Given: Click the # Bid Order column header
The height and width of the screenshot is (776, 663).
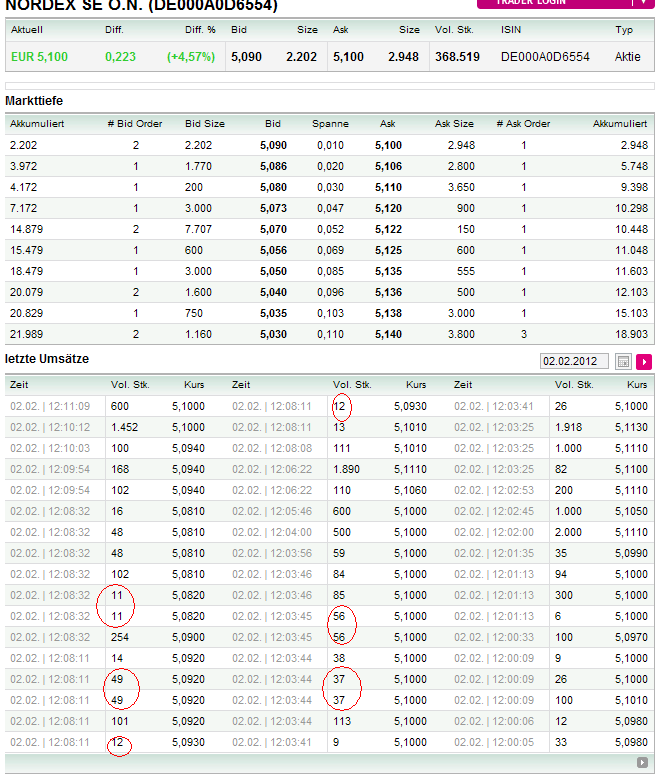Looking at the screenshot, I should coord(135,124).
